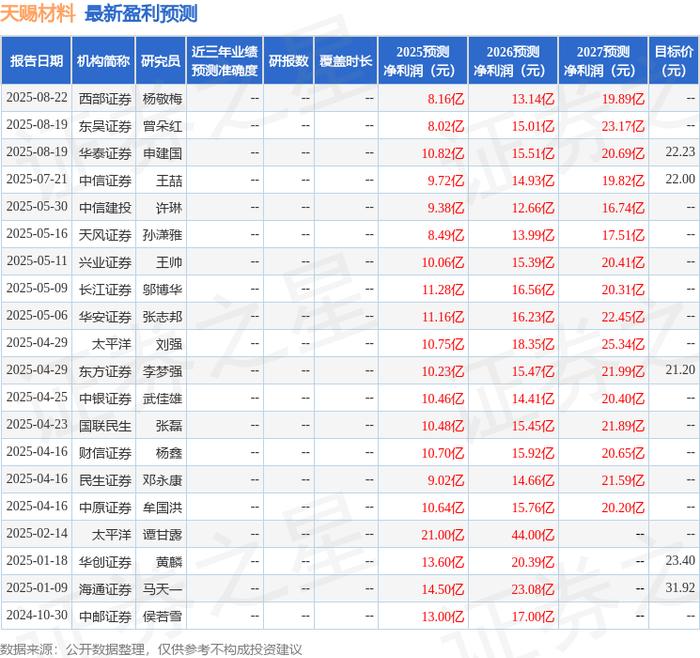This screenshot has width=700, height=658.
Task: Select the 研究员 column header
Action: pos(161,61)
